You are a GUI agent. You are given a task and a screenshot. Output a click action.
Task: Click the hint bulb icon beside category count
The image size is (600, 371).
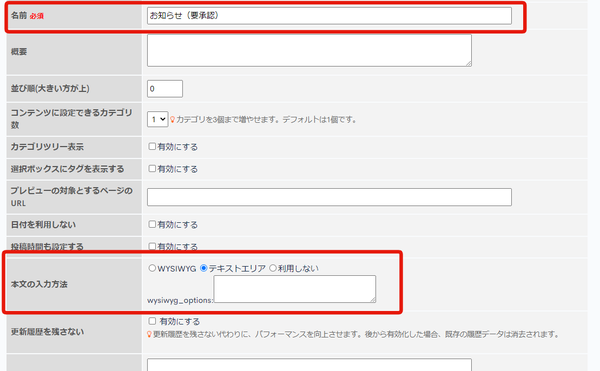[173, 120]
